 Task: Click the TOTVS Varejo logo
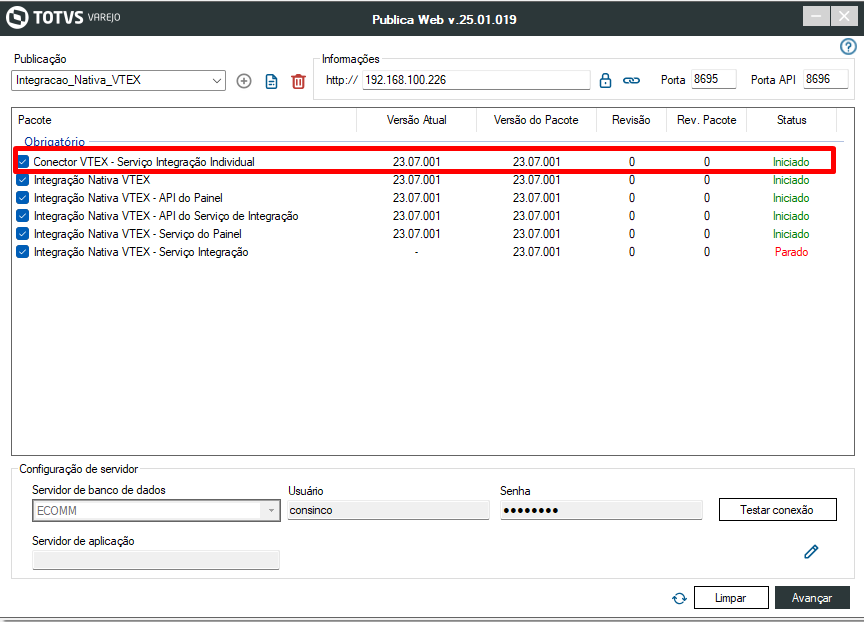[63, 17]
